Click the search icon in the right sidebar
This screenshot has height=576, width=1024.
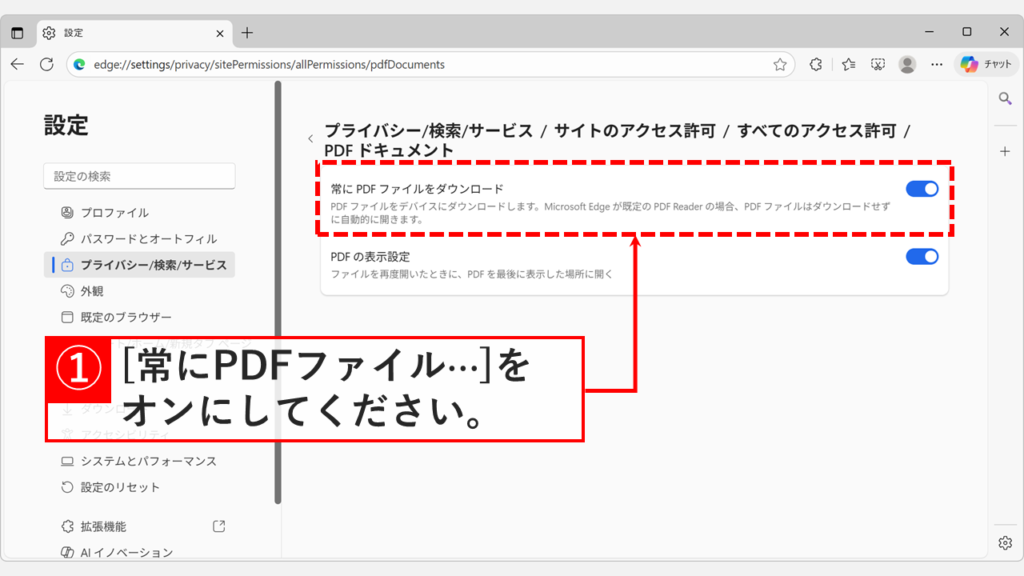pyautogui.click(x=1005, y=98)
